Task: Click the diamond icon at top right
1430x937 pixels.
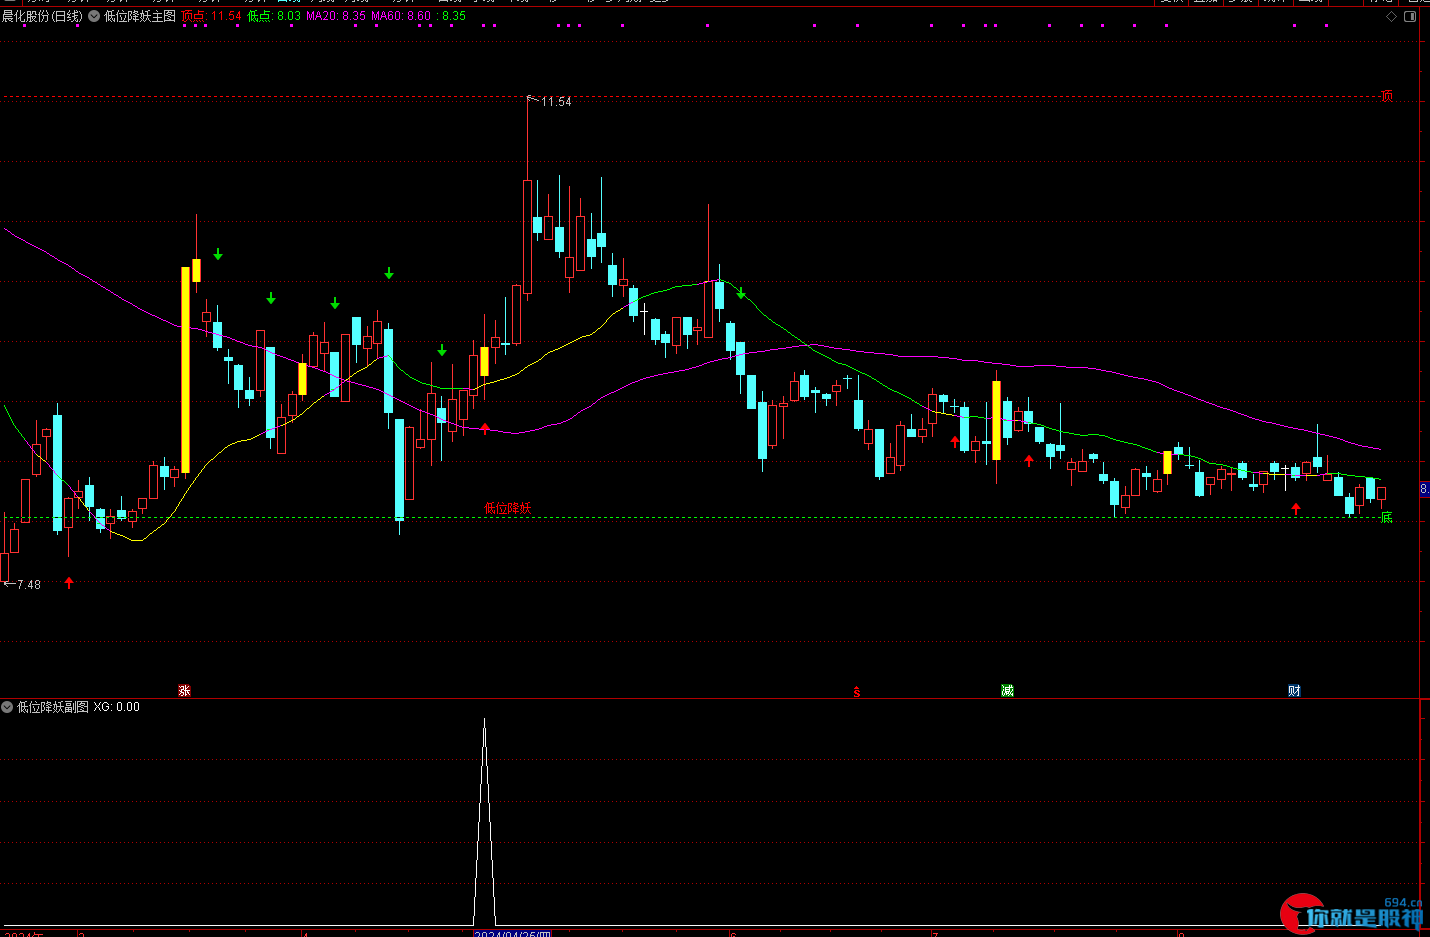Action: pos(1391,16)
